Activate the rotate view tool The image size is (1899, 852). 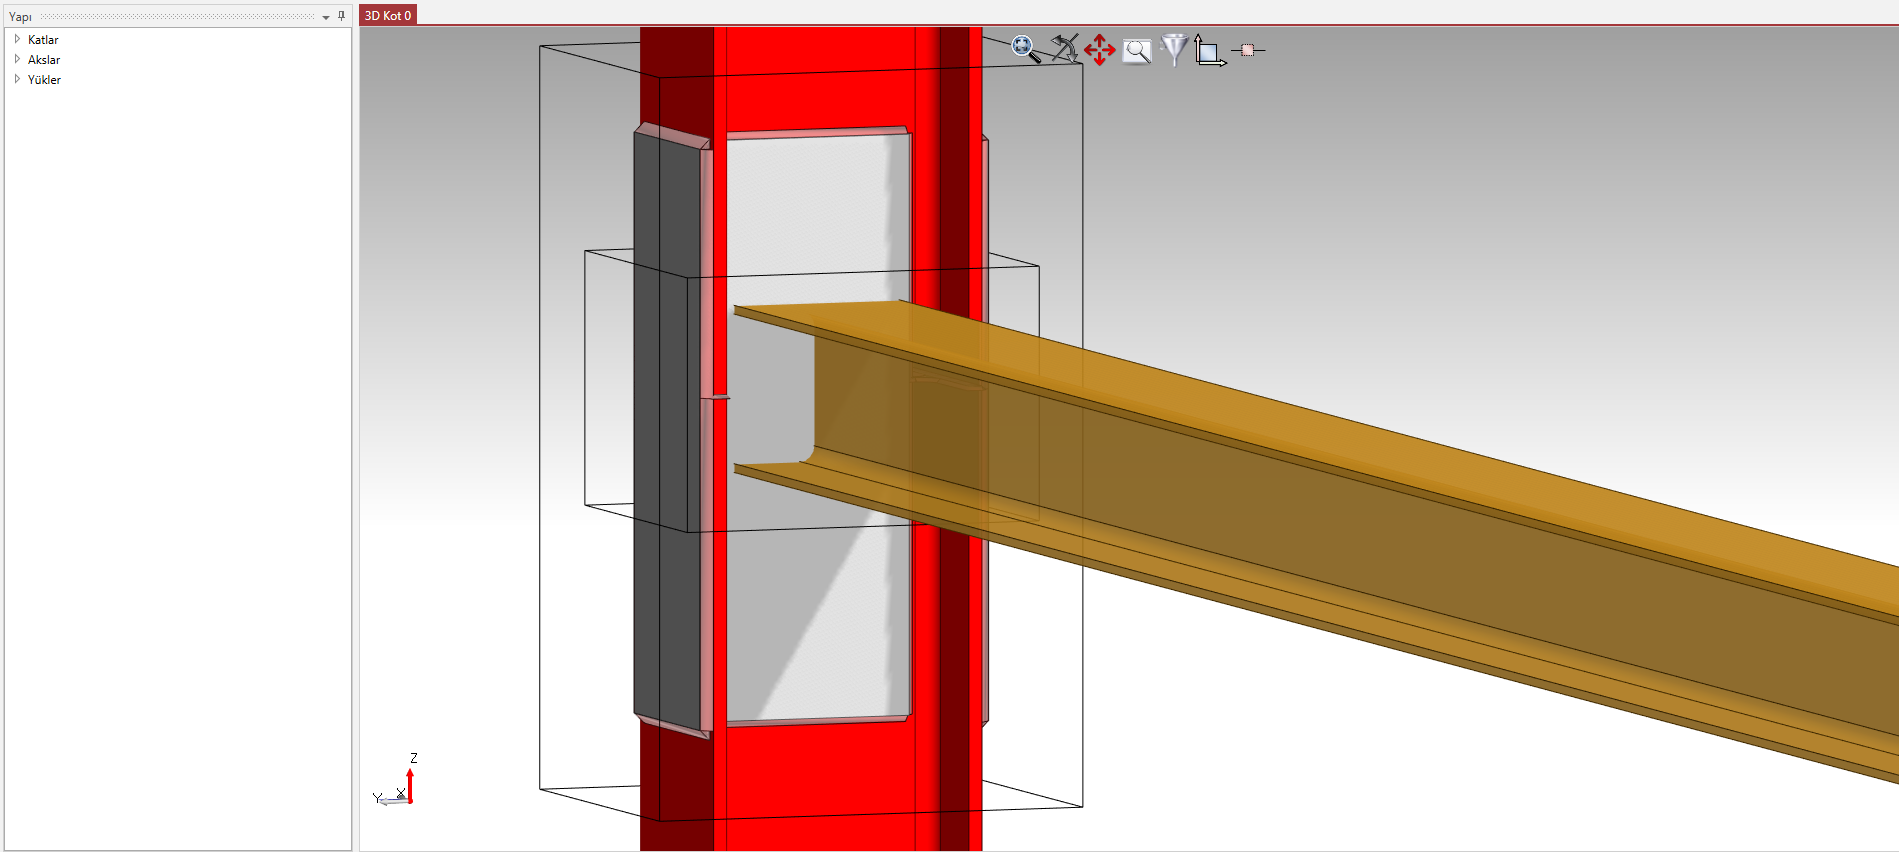1064,49
